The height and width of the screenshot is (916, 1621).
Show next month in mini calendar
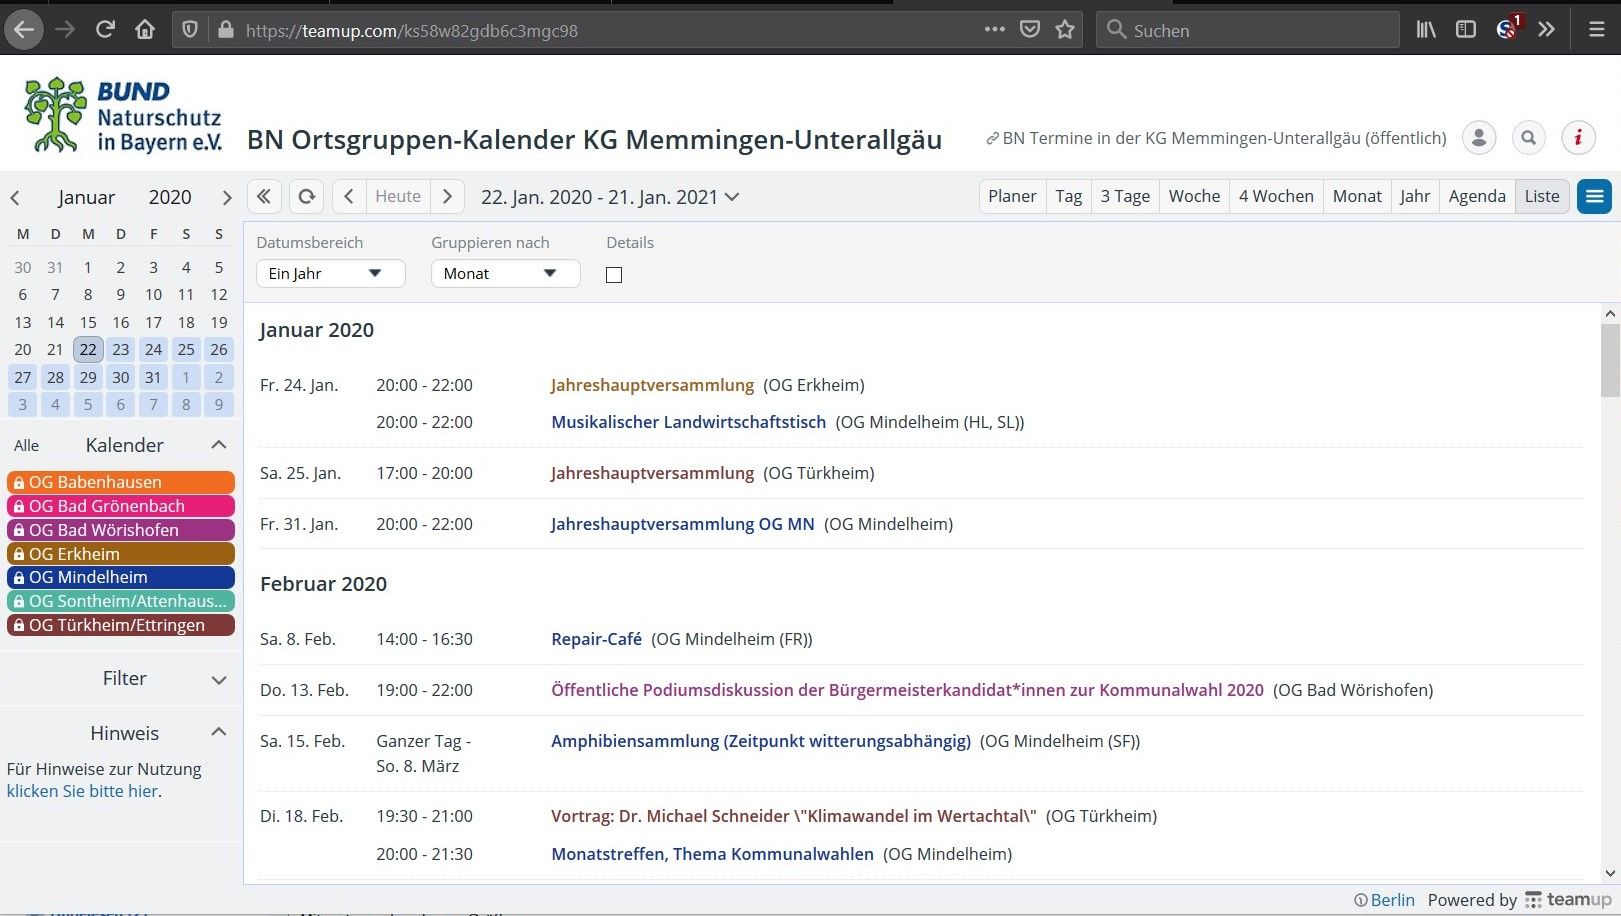(x=227, y=198)
